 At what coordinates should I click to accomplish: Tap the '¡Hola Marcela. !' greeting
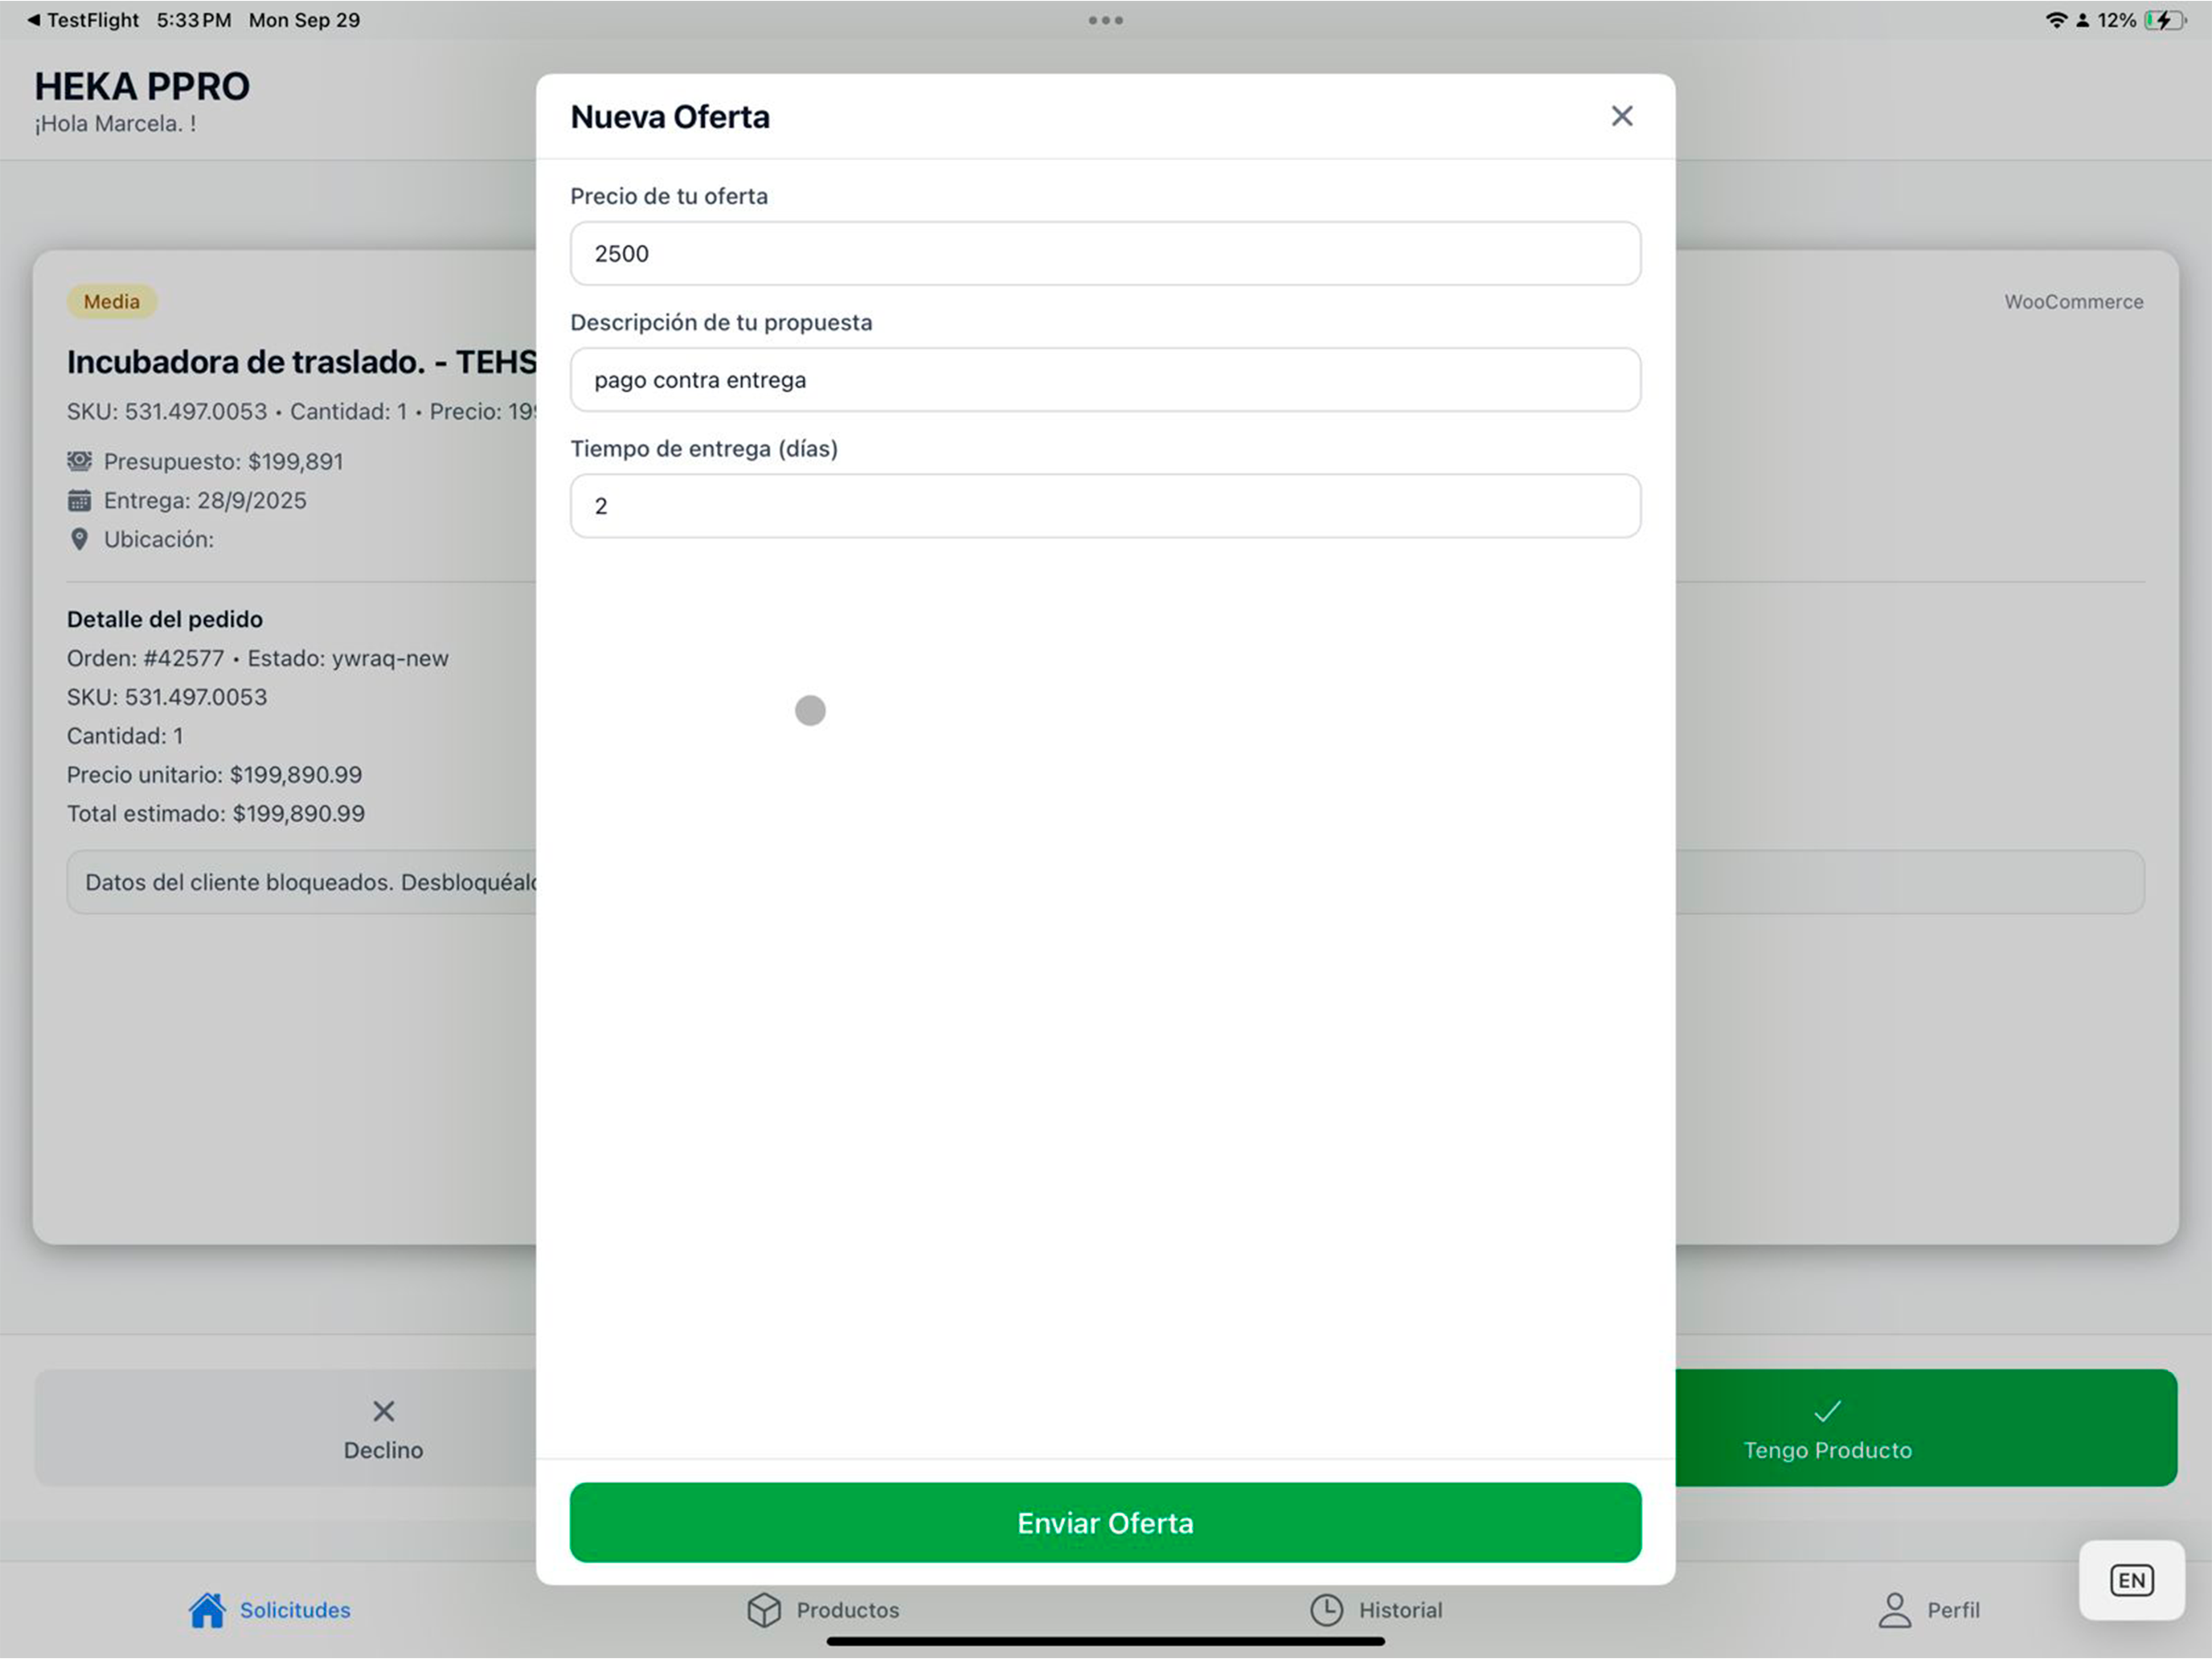pyautogui.click(x=115, y=124)
